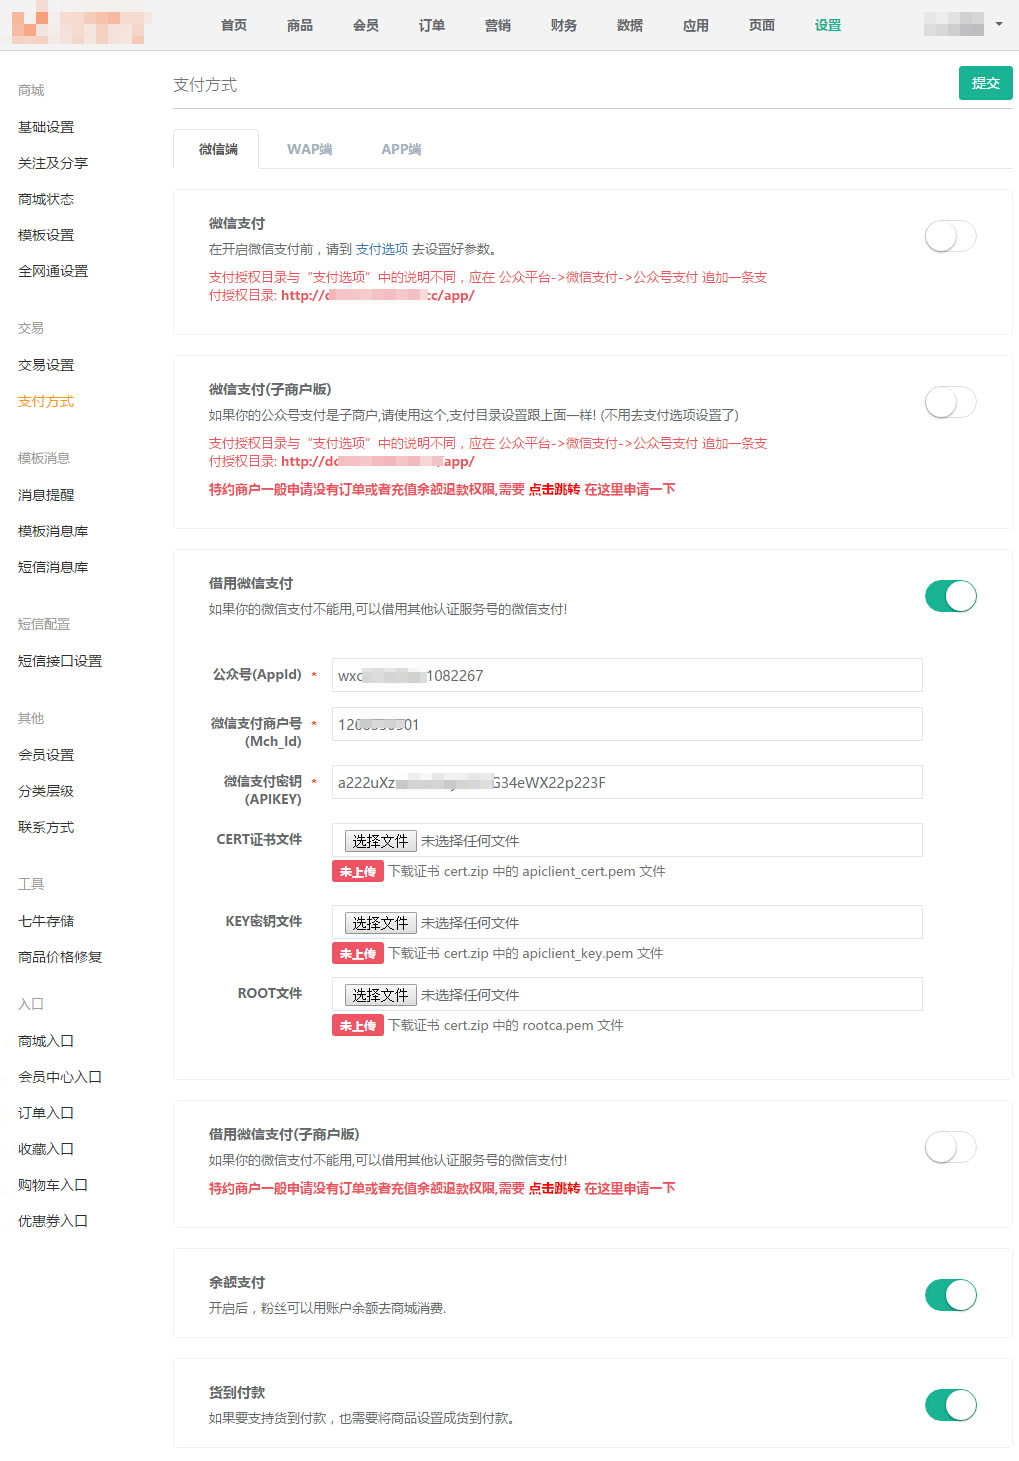Image resolution: width=1019 pixels, height=1461 pixels.
Task: Choose file for KEY密钥文件
Action: (380, 923)
